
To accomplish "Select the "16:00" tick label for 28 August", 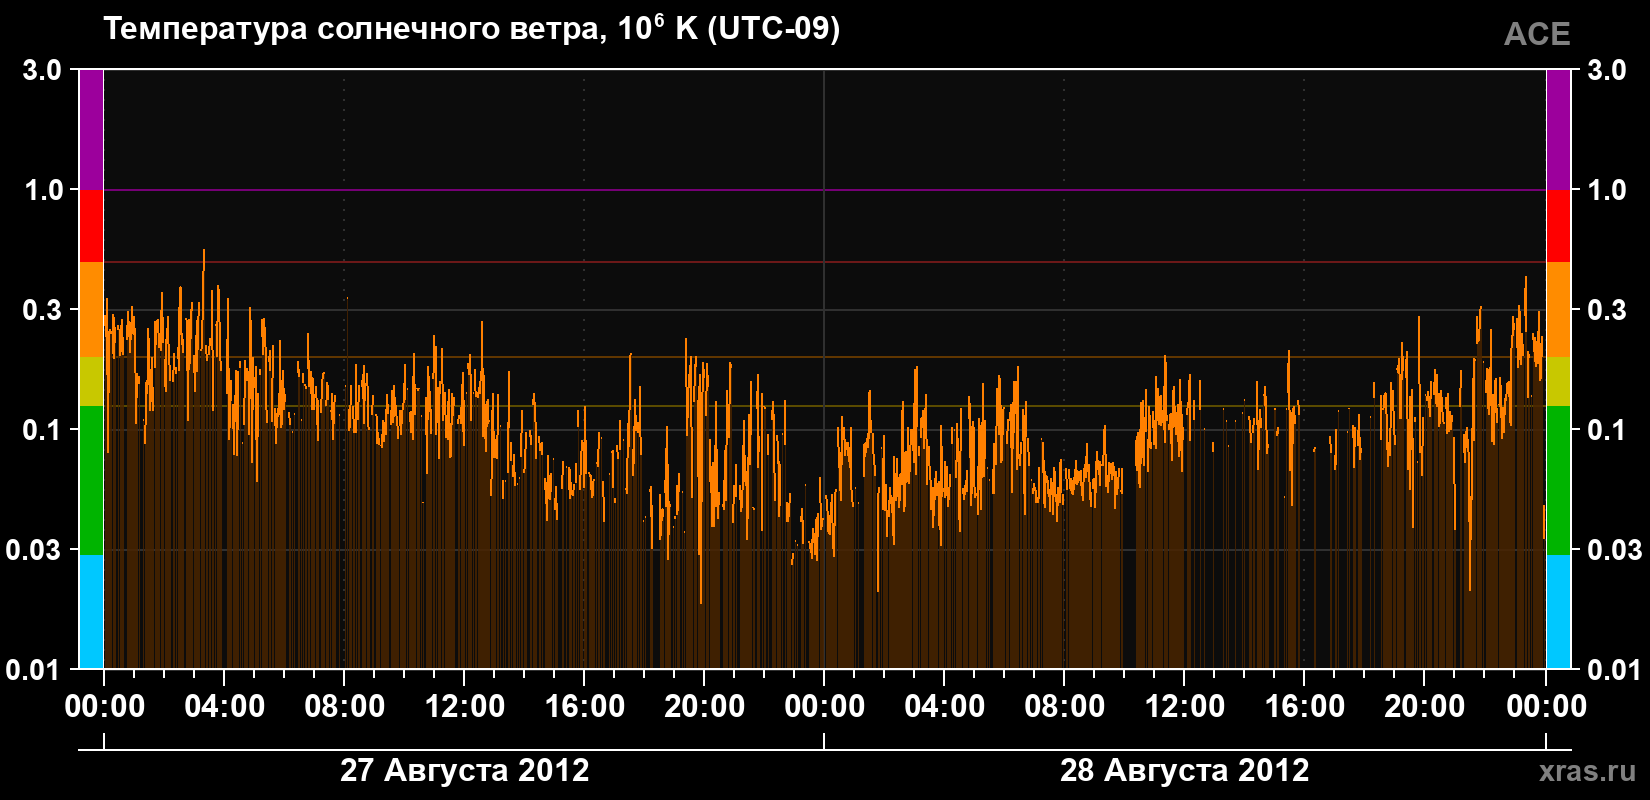I will pyautogui.click(x=1305, y=707).
